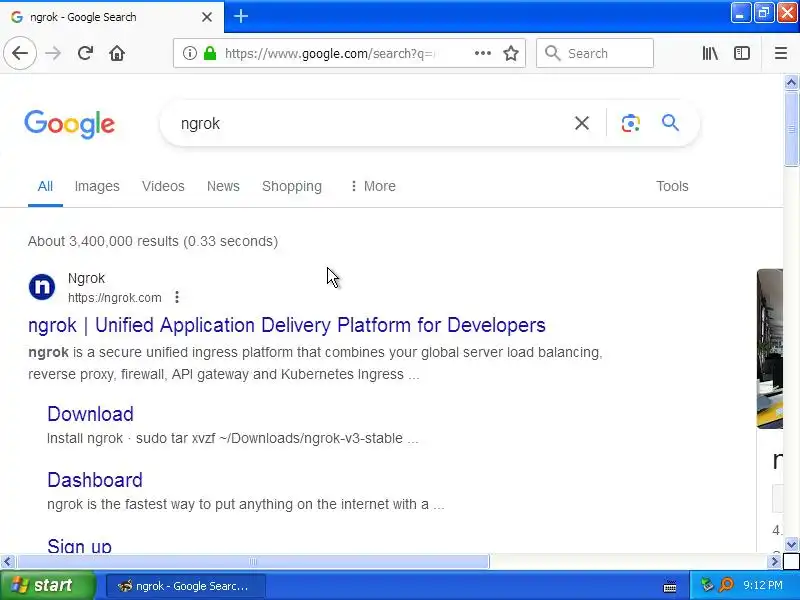Screen dimensions: 800x600
Task: Open page actions three-dot menu
Action: click(x=483, y=53)
